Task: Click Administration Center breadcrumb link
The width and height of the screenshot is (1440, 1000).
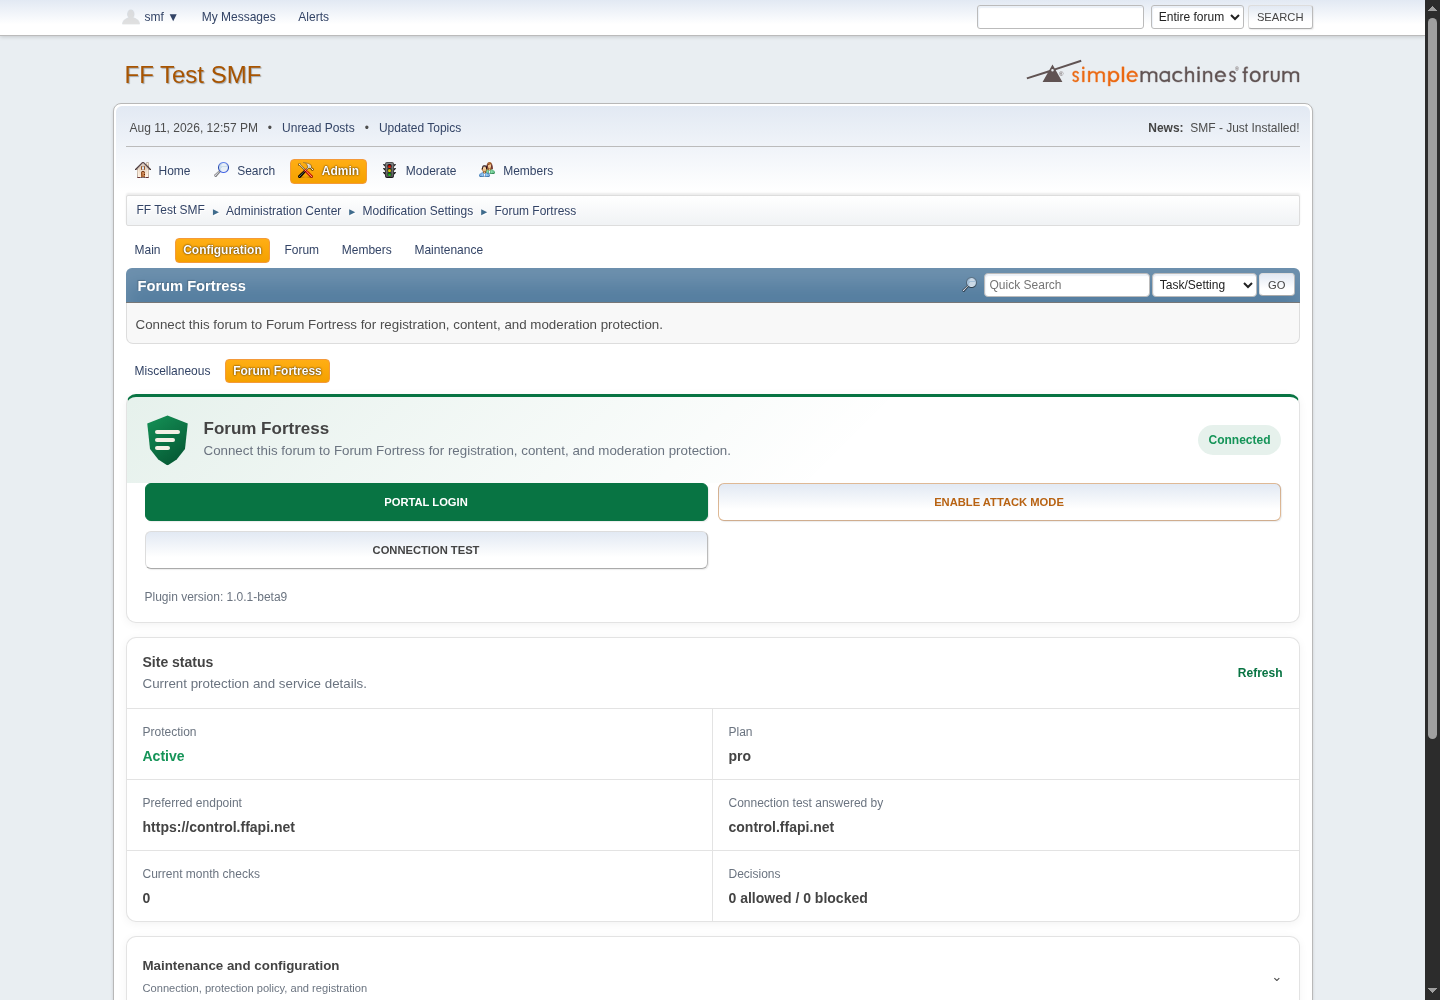Action: pos(283,211)
